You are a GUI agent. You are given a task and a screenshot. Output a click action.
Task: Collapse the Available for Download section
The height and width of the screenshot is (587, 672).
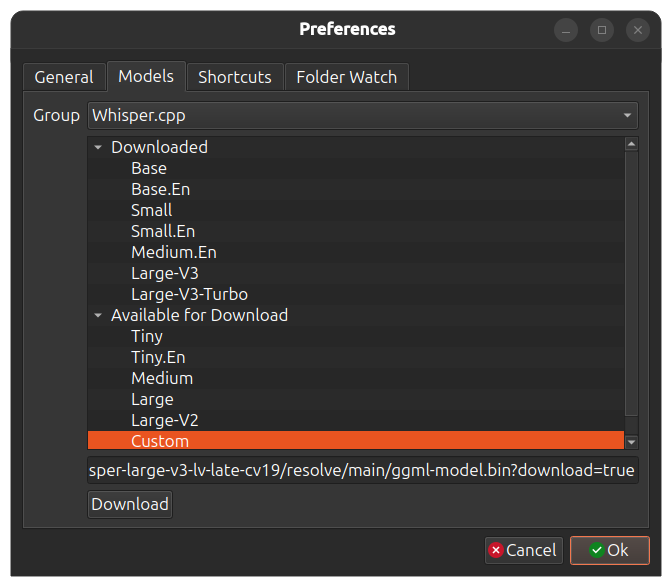(x=98, y=315)
